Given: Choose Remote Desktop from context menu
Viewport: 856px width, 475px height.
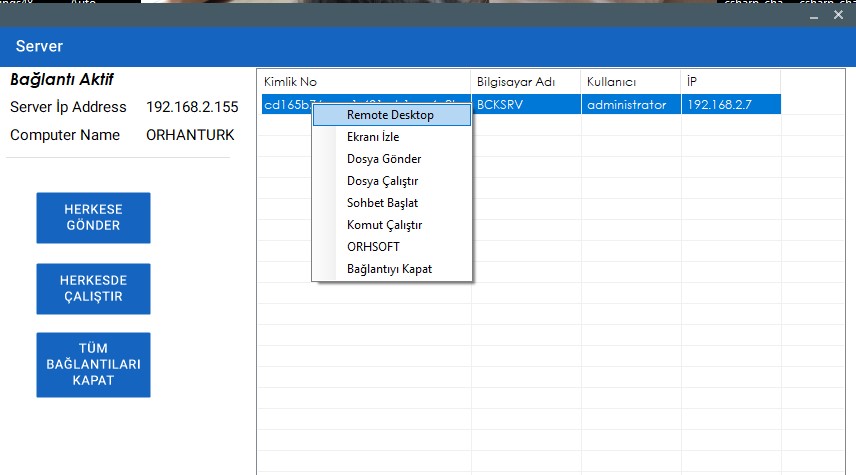Looking at the screenshot, I should (391, 115).
